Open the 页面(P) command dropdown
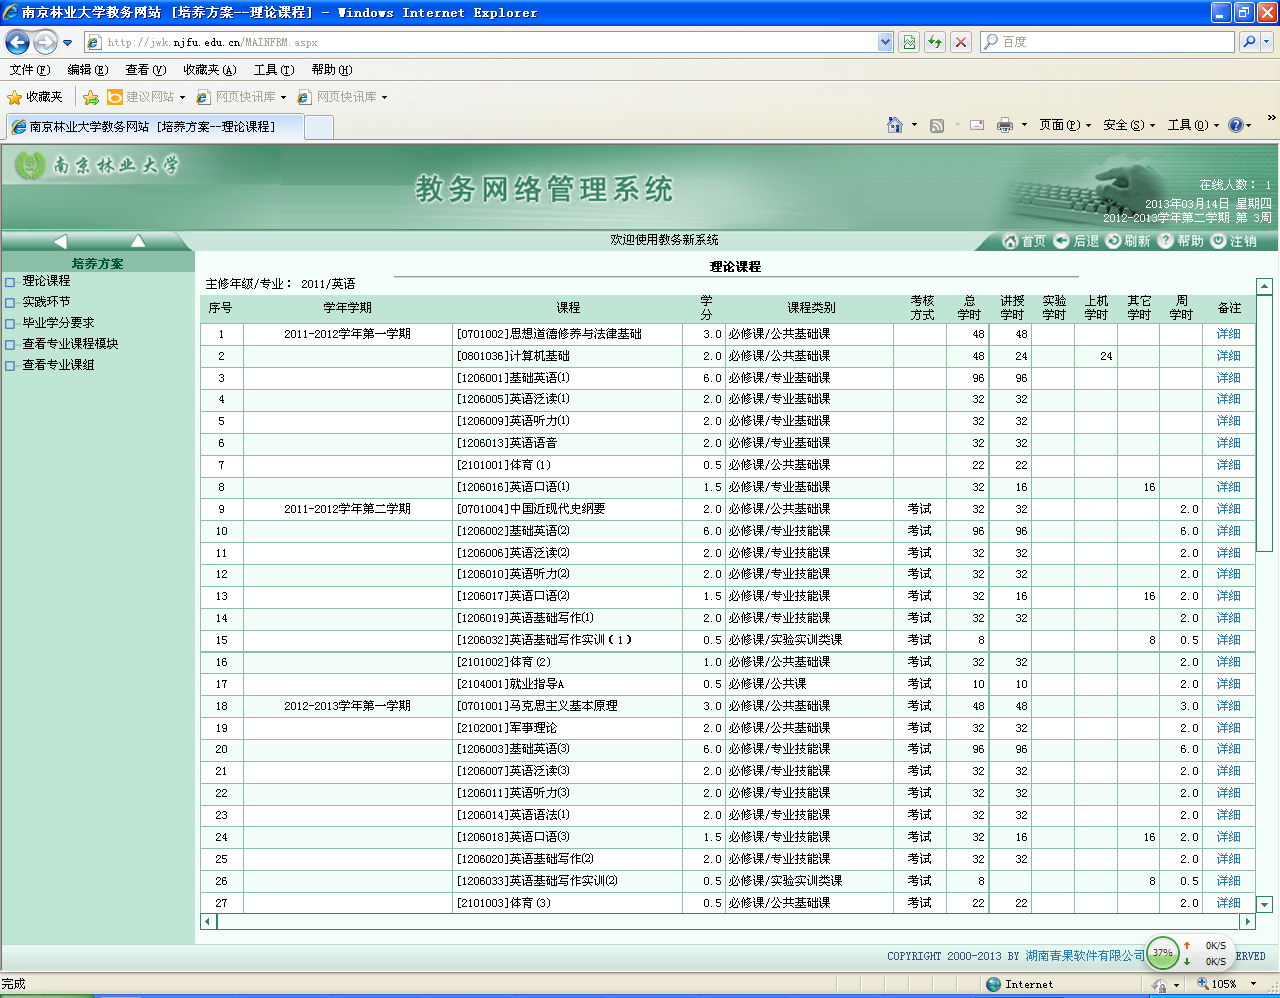The image size is (1280, 998). (x=1065, y=125)
